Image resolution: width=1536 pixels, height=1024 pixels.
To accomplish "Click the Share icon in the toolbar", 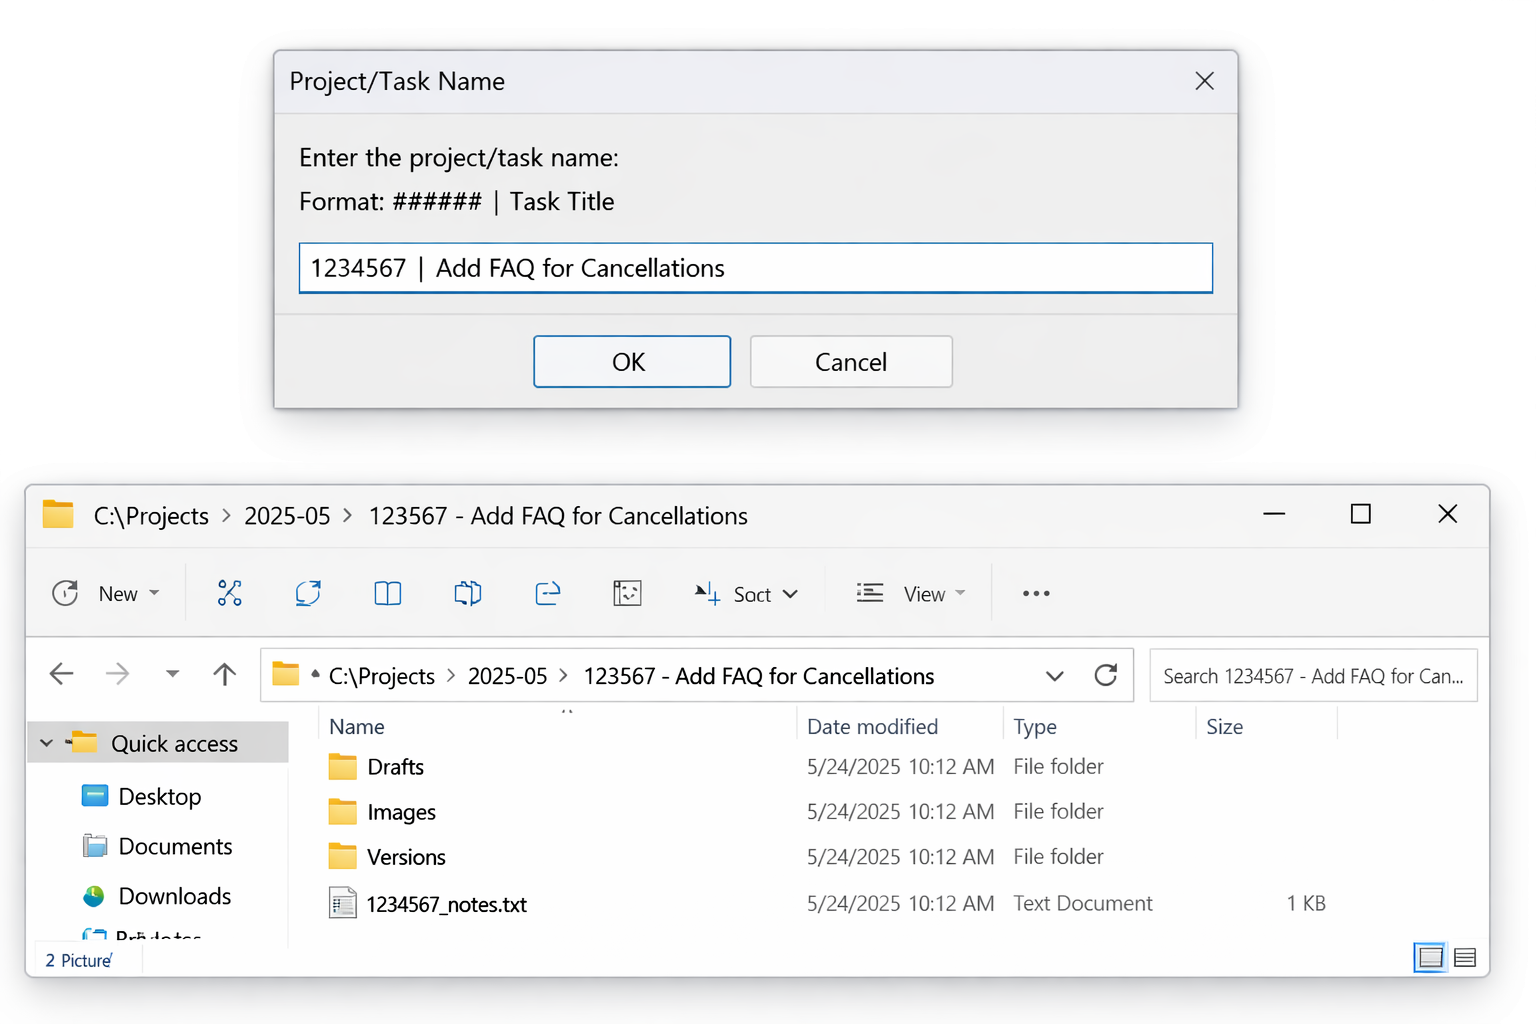I will point(548,593).
